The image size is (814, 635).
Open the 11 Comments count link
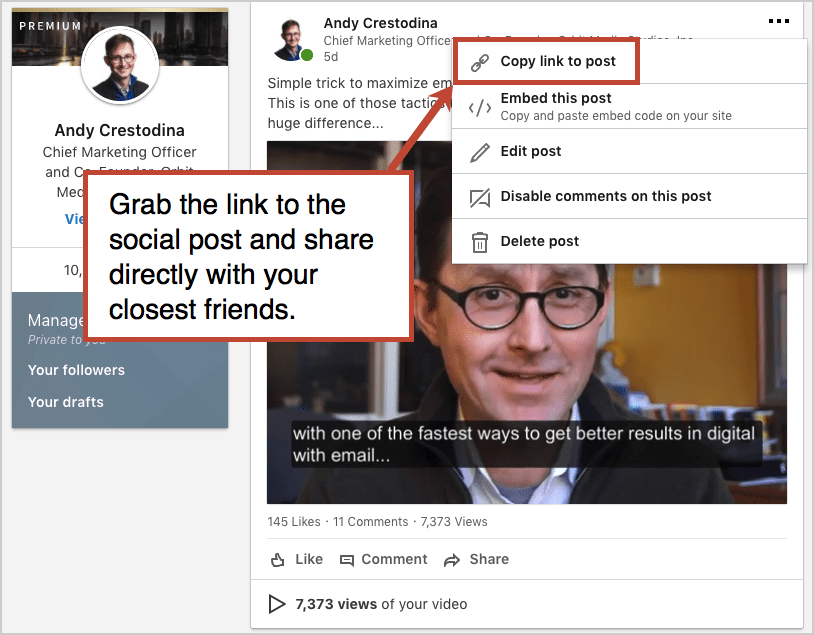click(x=371, y=522)
